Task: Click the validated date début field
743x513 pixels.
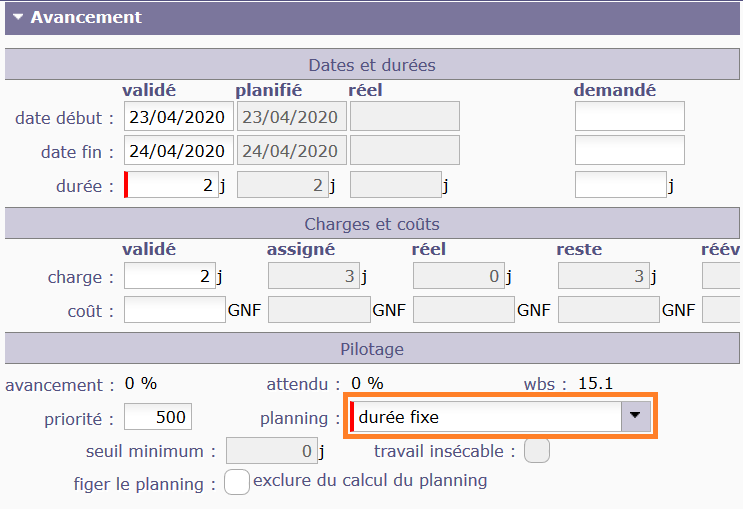Action: [178, 117]
